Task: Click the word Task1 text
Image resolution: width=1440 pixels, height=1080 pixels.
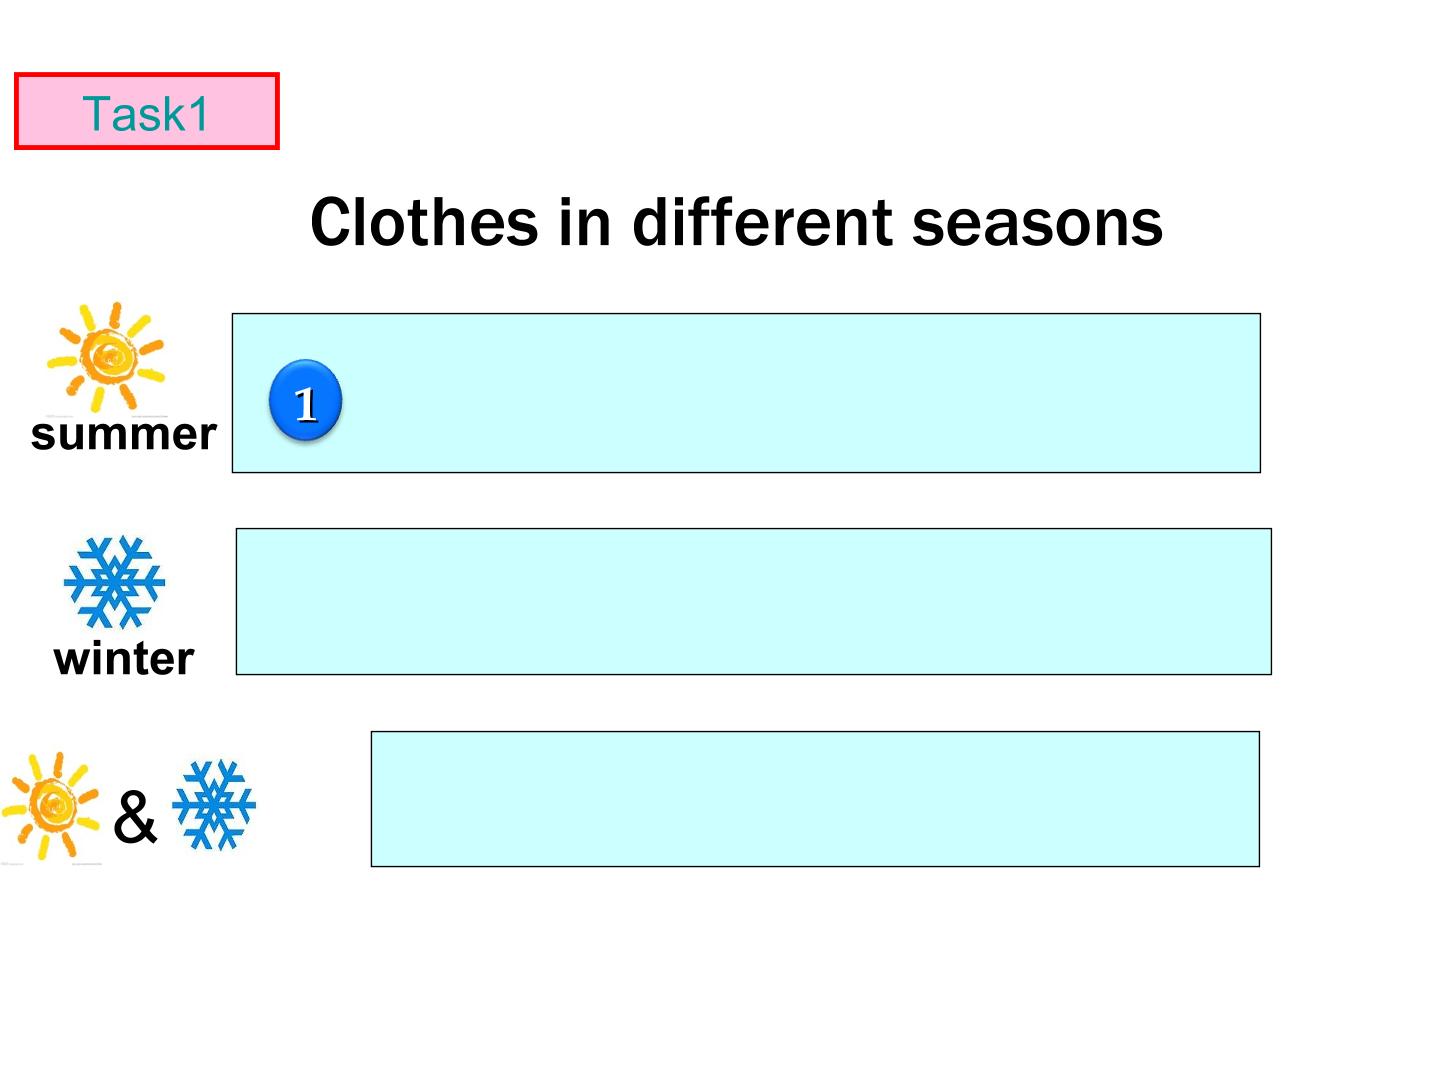Action: 146,113
